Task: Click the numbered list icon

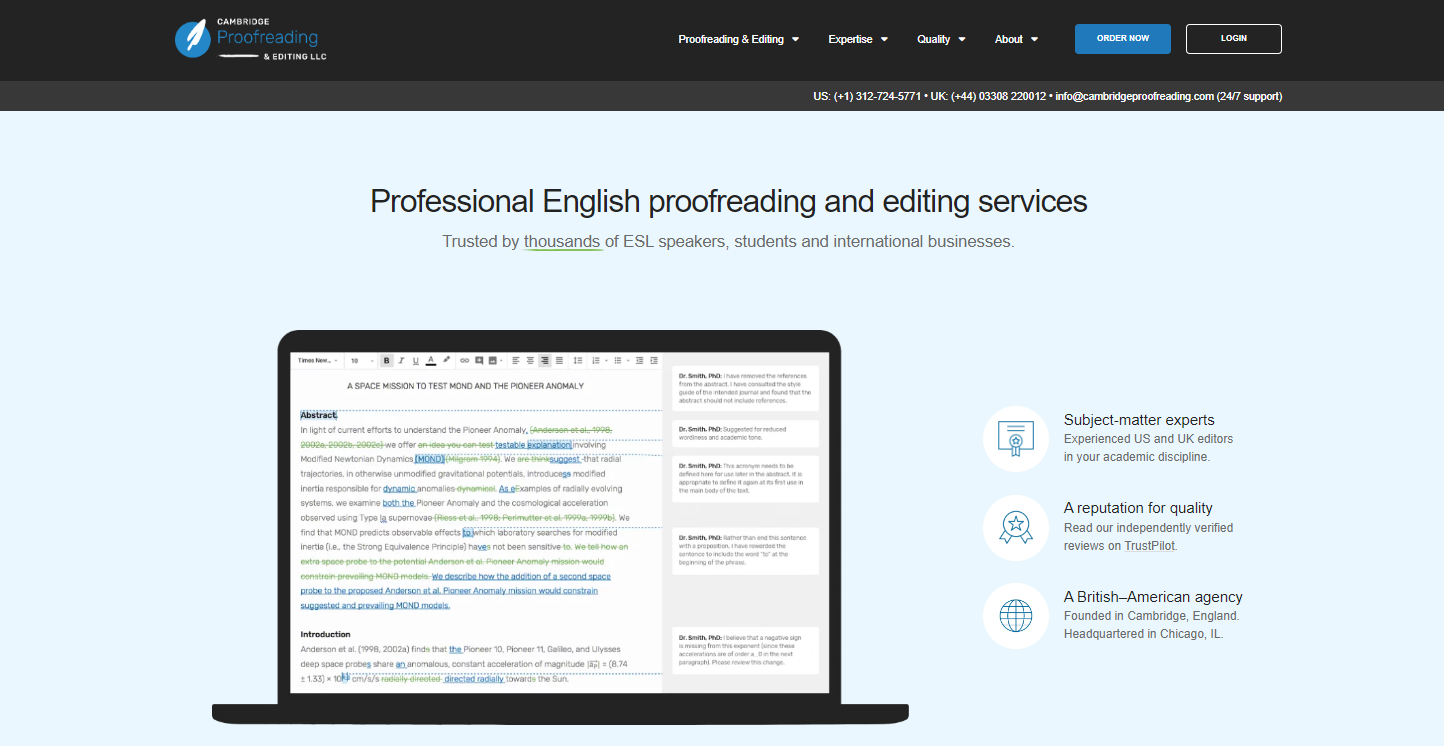Action: tap(598, 360)
